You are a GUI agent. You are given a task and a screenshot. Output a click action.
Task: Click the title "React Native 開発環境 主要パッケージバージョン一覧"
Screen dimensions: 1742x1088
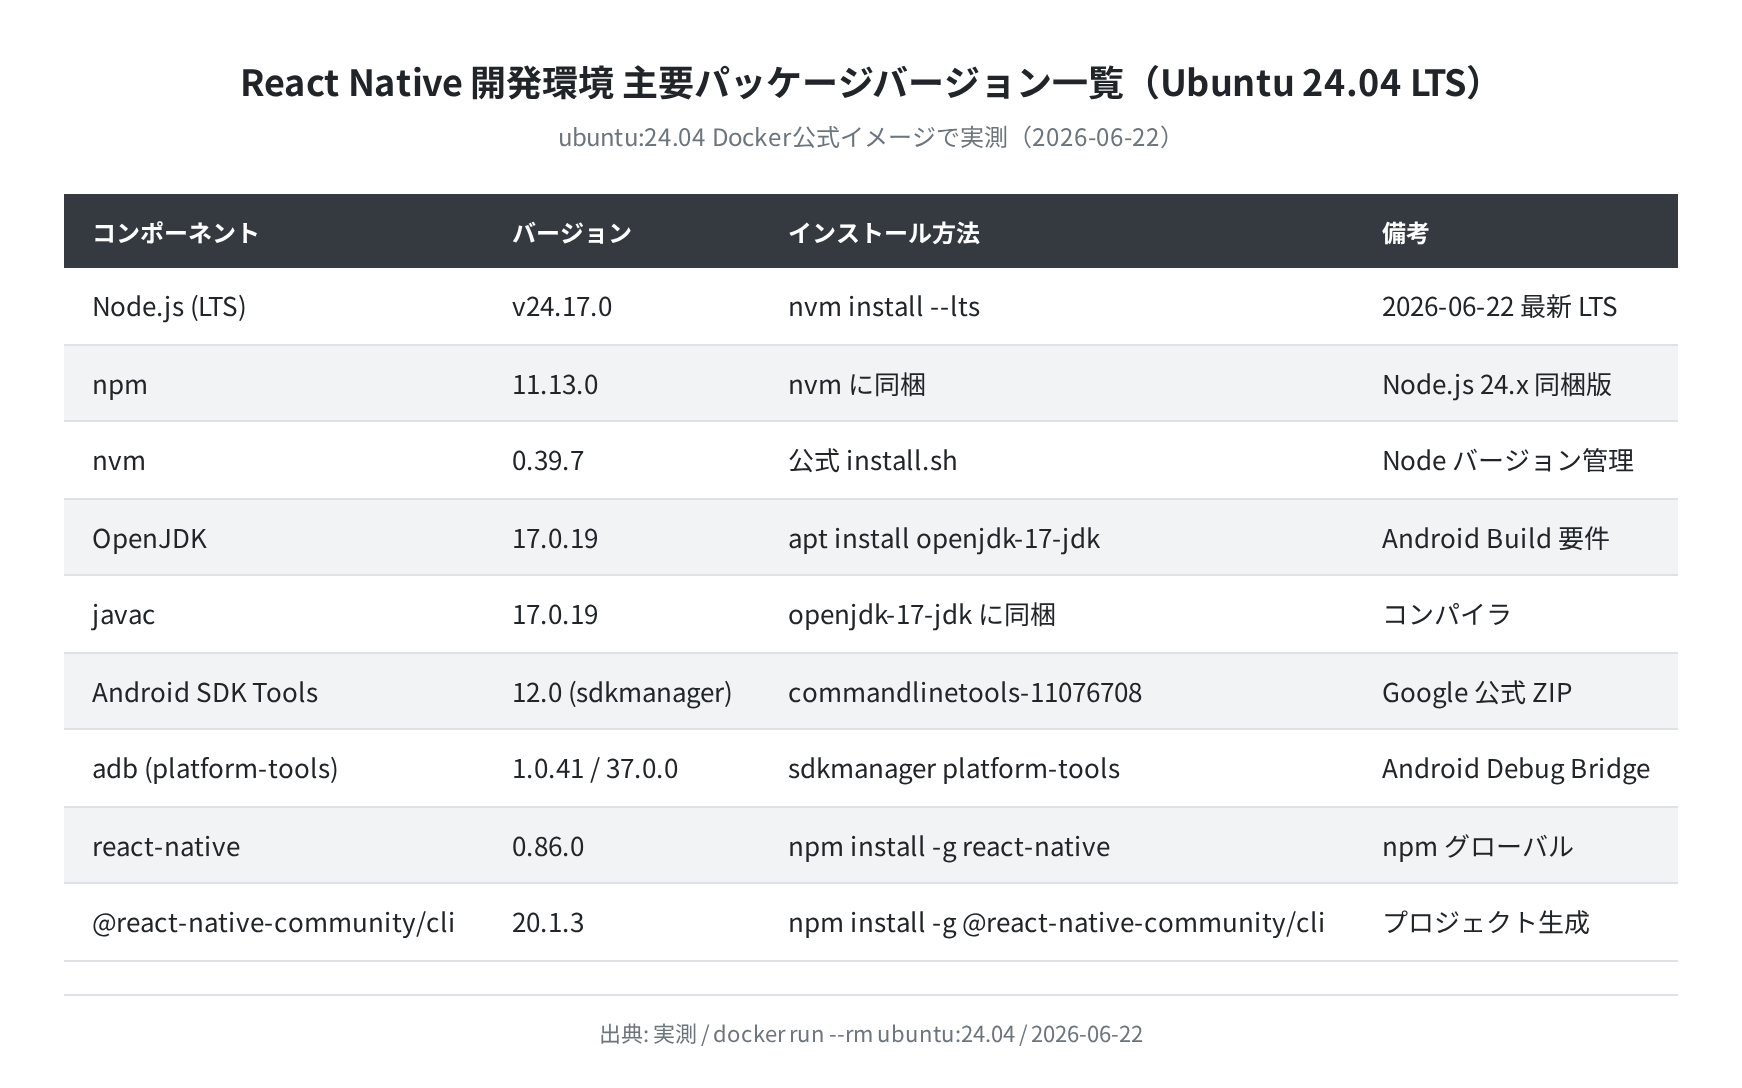pyautogui.click(x=682, y=83)
